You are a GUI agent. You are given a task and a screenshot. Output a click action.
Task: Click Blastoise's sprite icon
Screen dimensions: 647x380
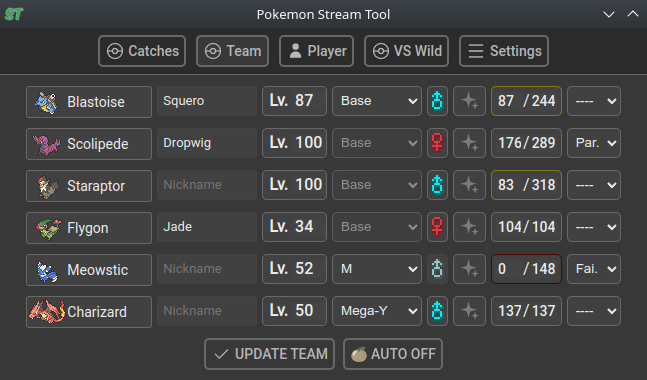[46, 102]
